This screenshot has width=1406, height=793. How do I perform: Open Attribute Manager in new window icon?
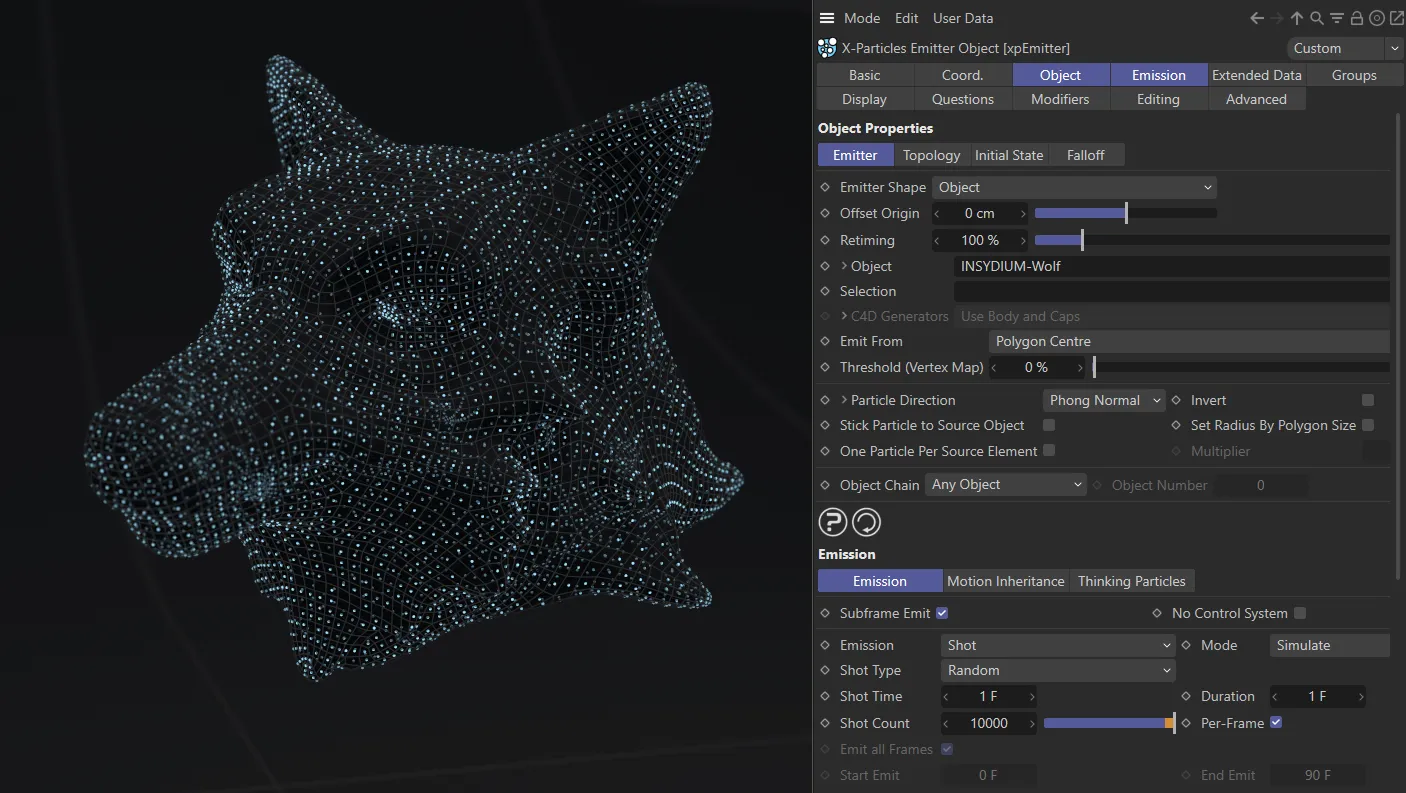click(1396, 18)
